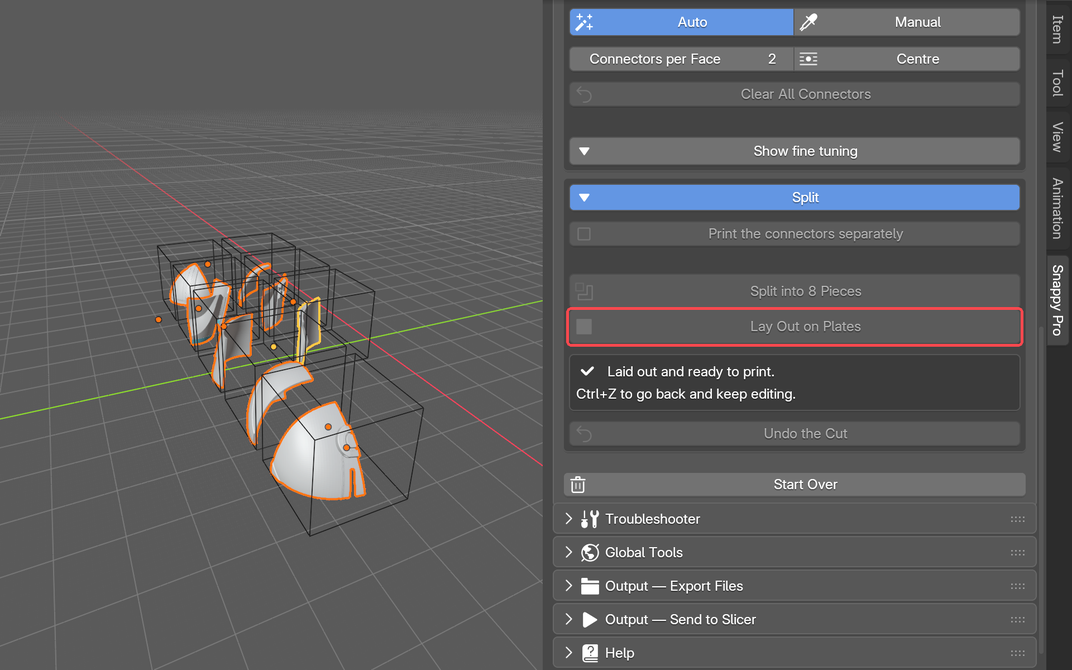Enable Print the connectors separately checkbox
Viewport: 1072px width, 670px height.
[x=584, y=234]
